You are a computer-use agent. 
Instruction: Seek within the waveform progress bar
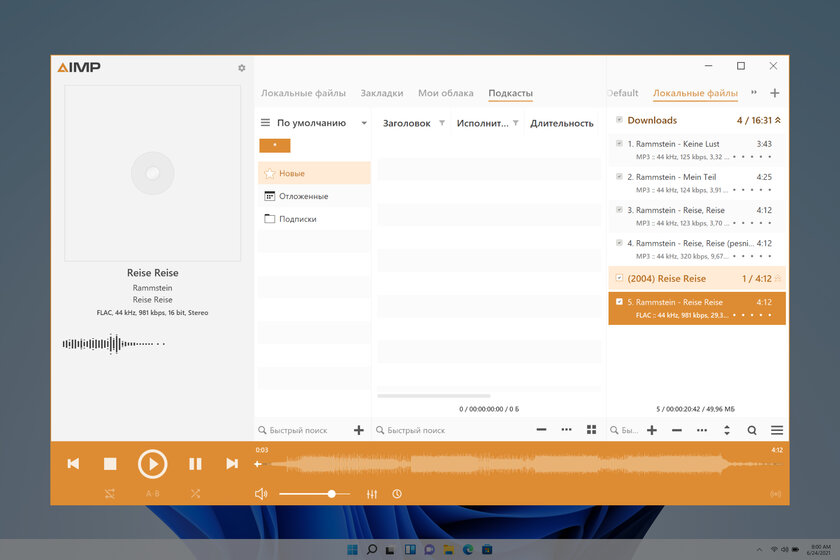(x=519, y=464)
